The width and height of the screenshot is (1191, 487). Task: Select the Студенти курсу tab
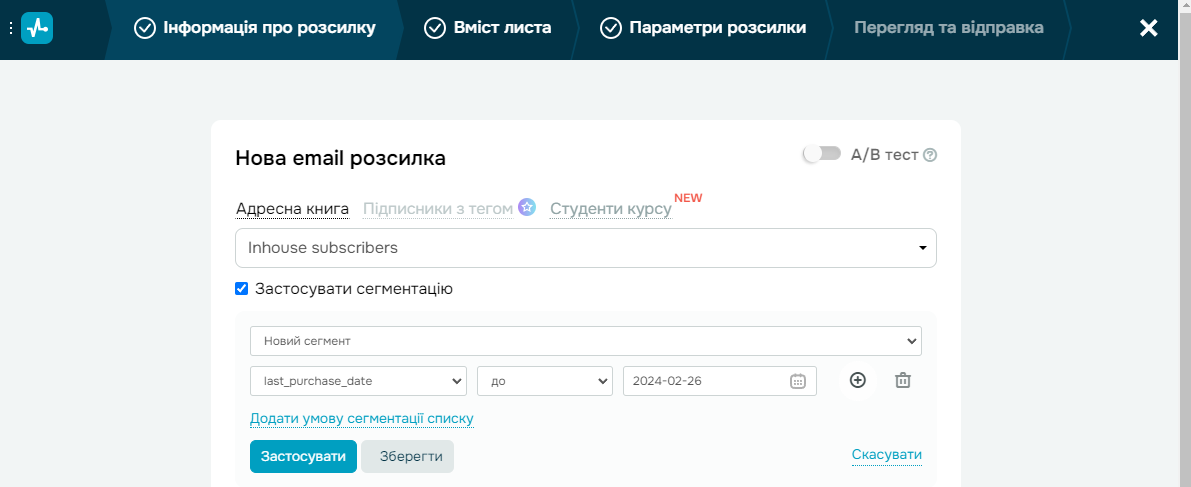[611, 209]
